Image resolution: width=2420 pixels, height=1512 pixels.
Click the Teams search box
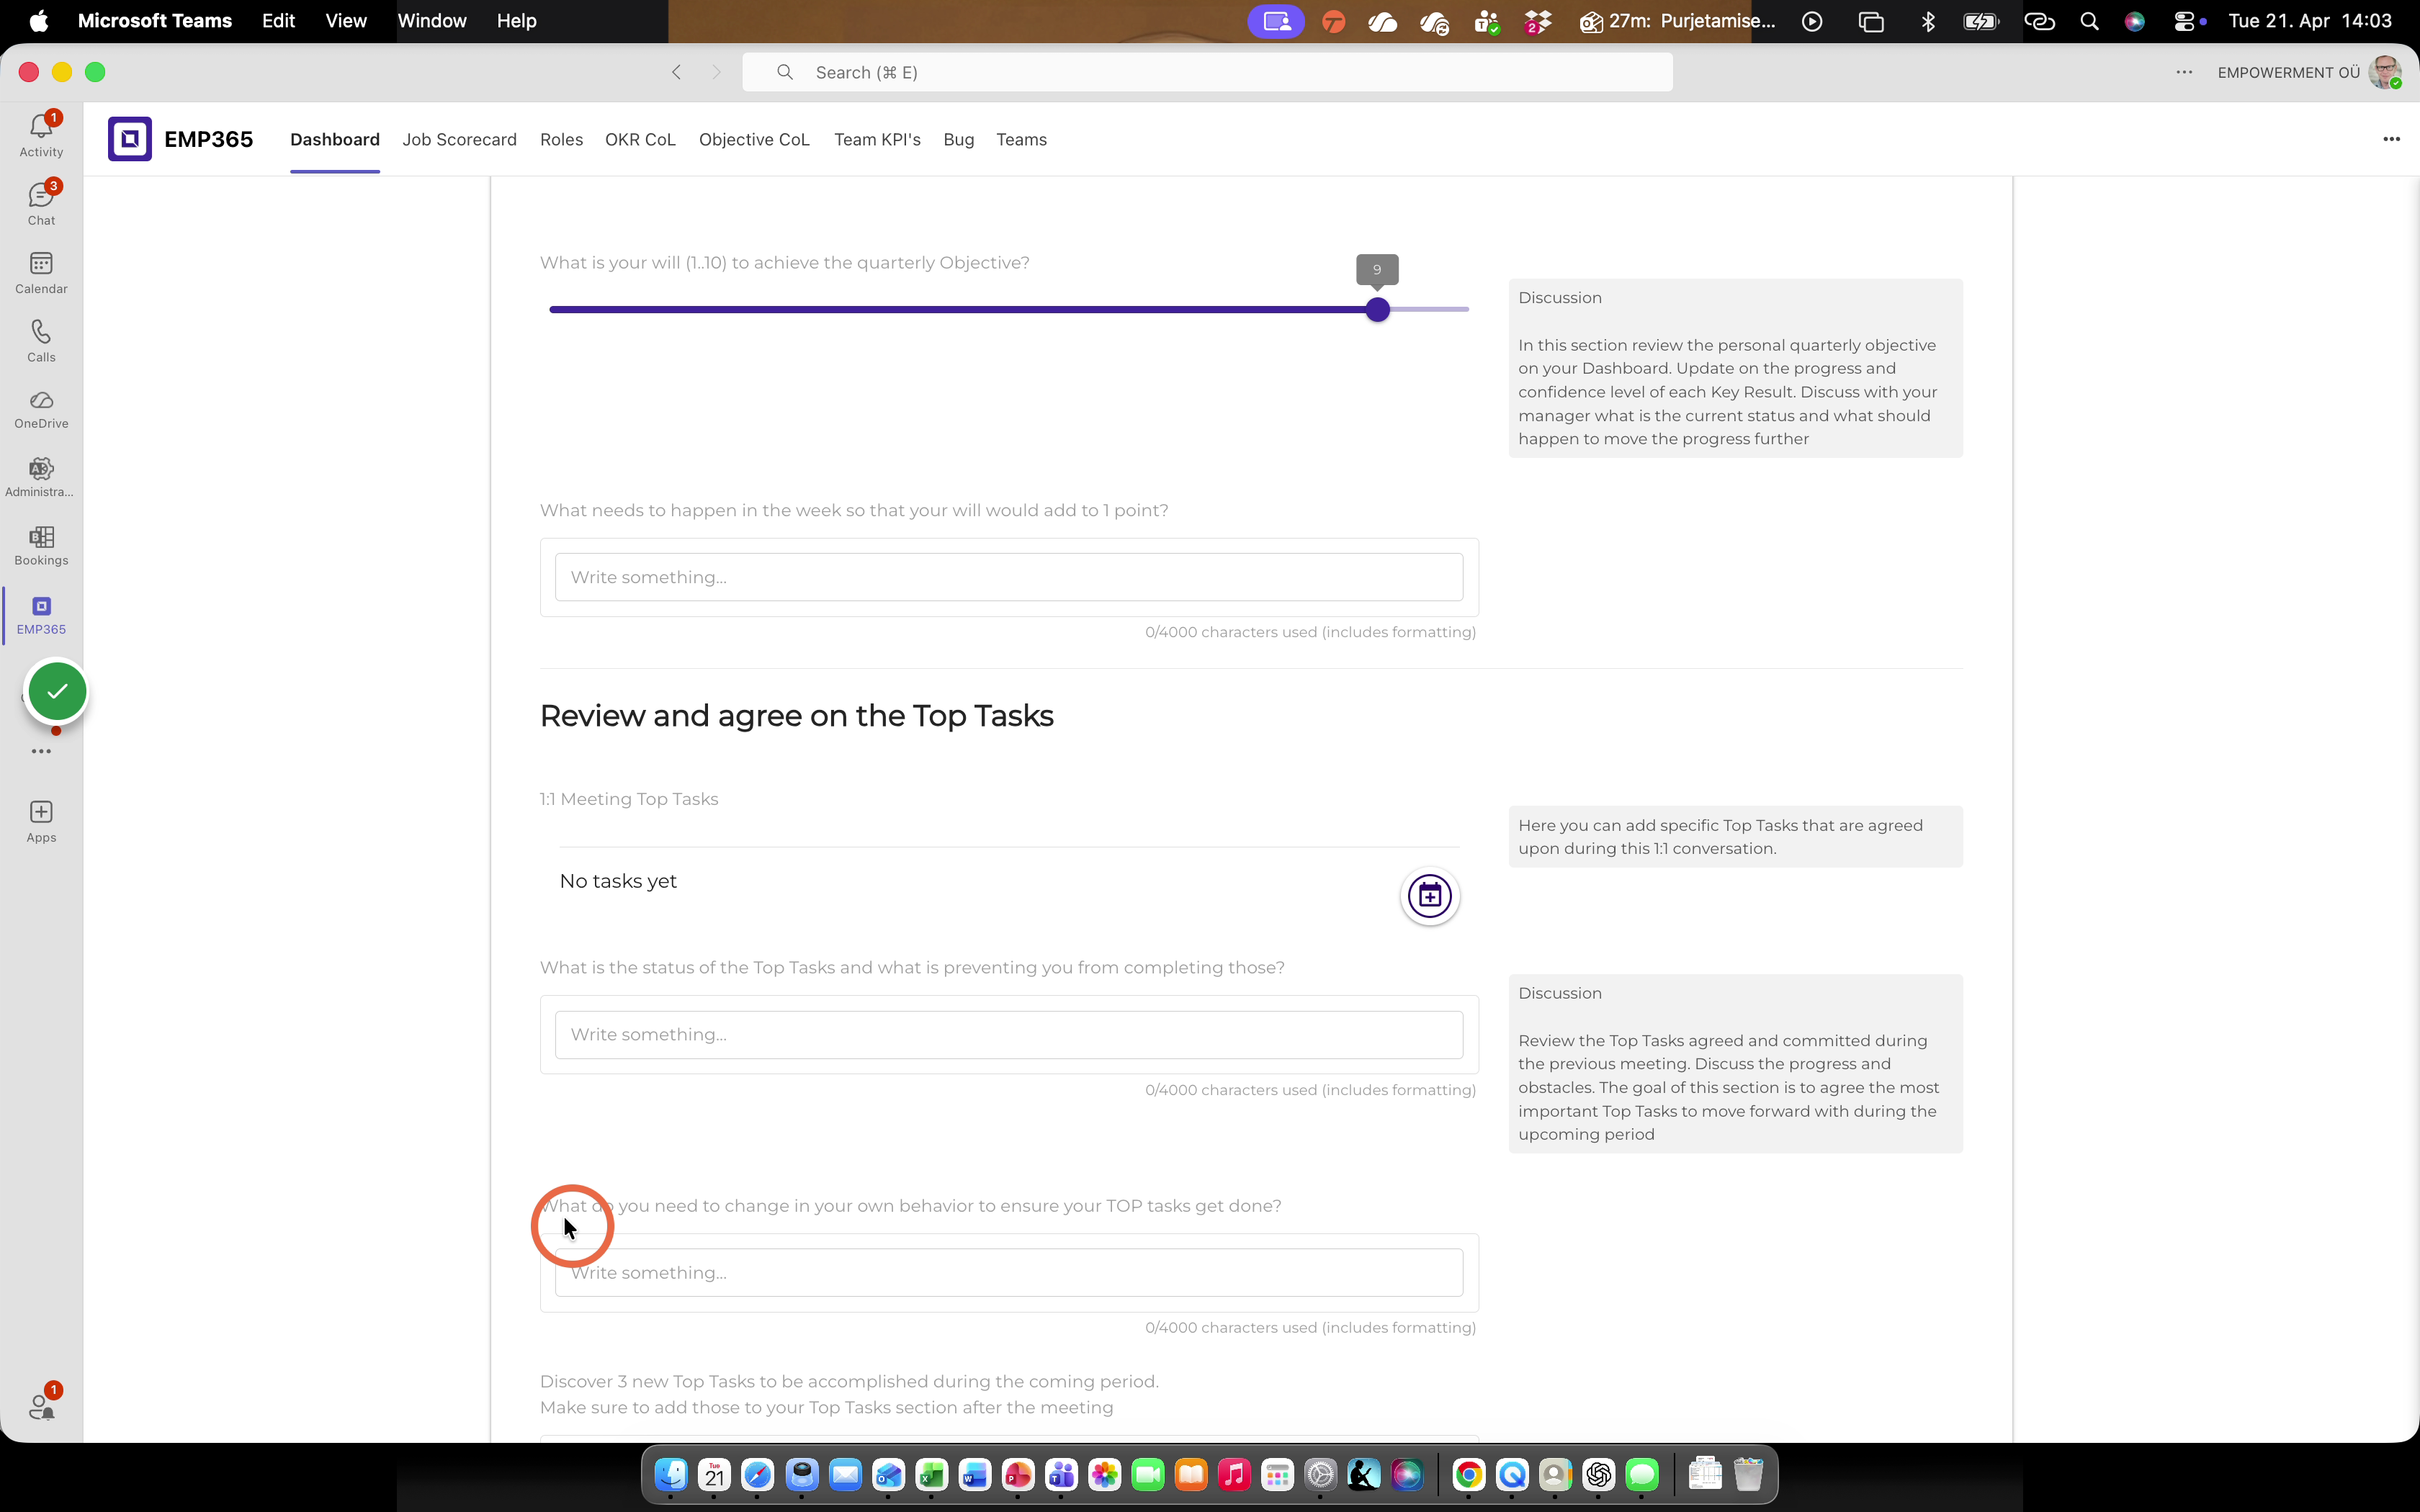1207,72
